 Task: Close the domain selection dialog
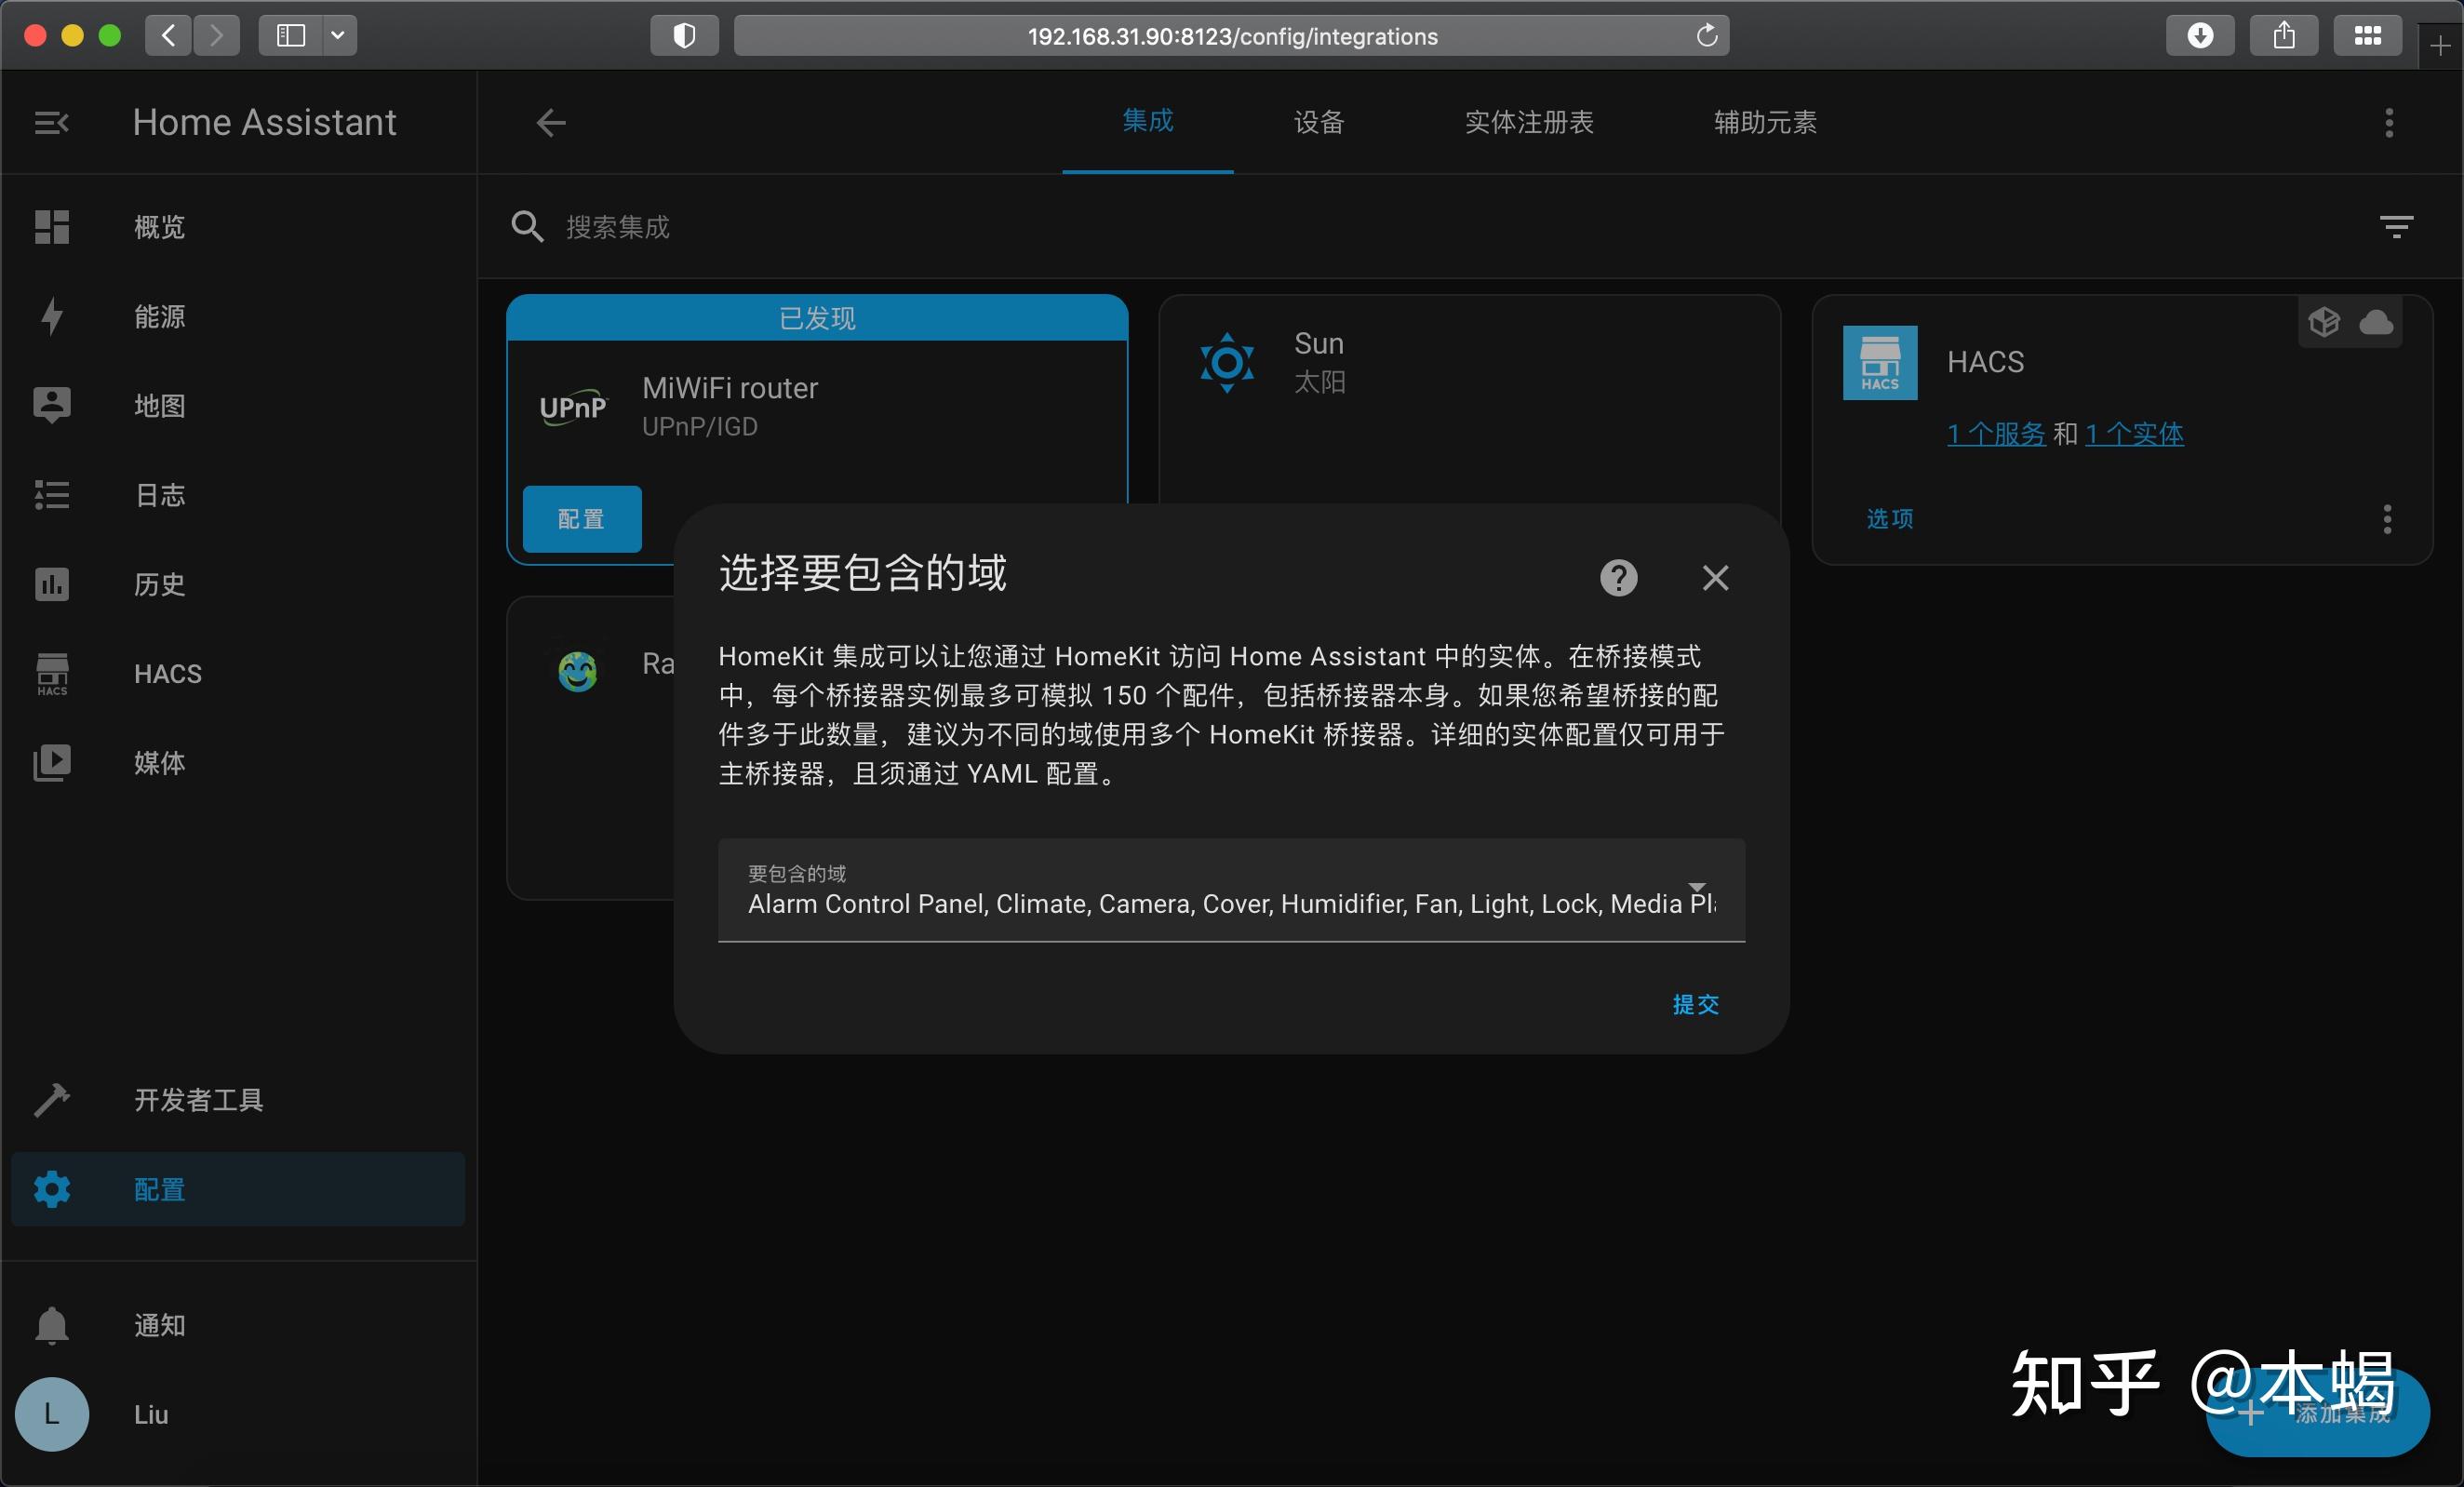1715,577
